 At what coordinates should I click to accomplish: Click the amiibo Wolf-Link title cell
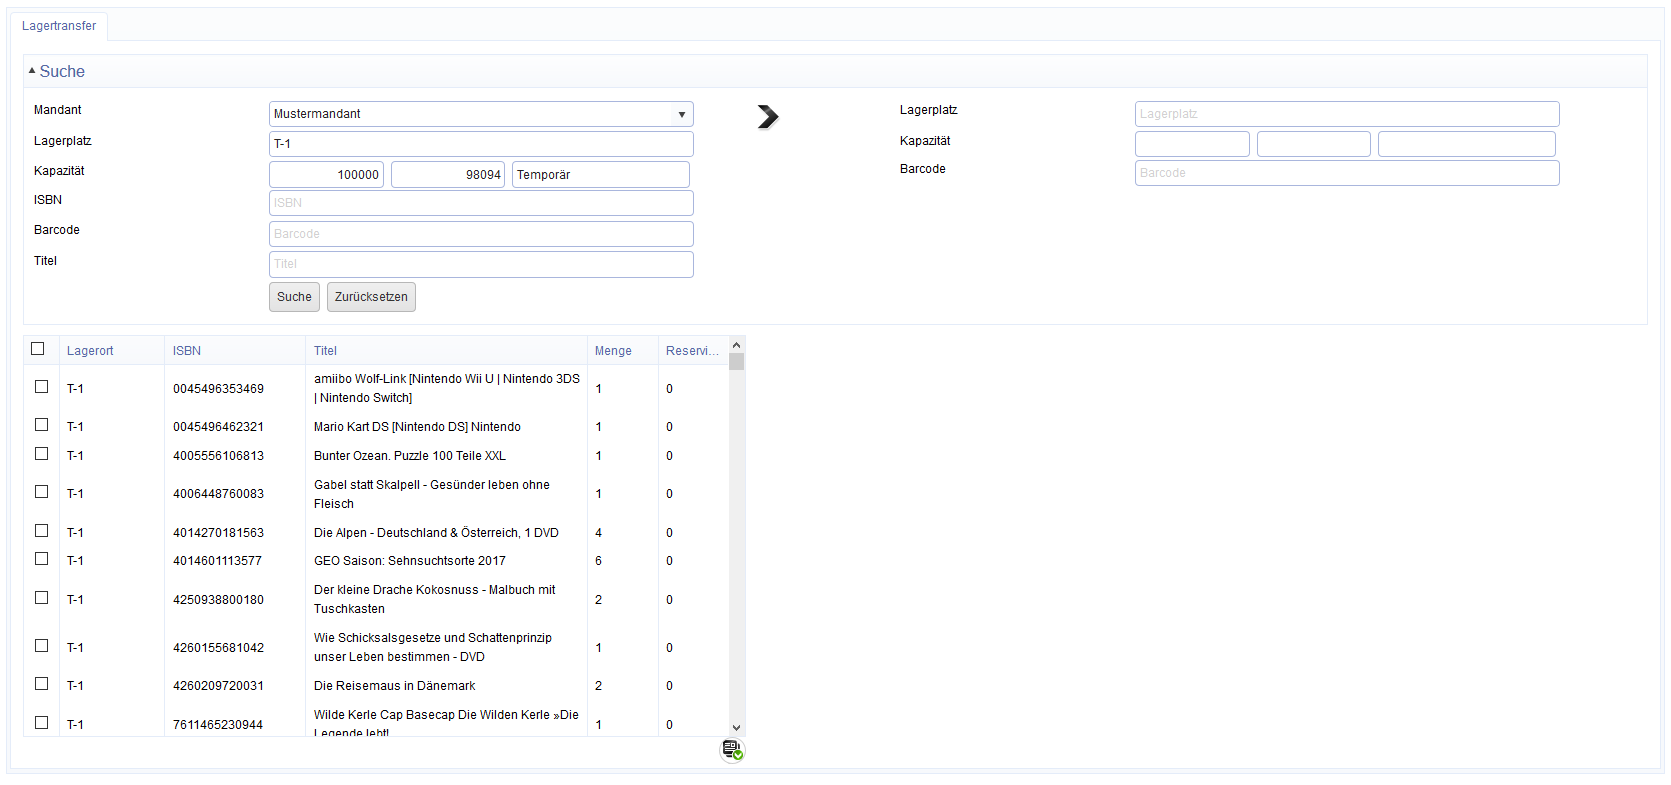point(446,388)
